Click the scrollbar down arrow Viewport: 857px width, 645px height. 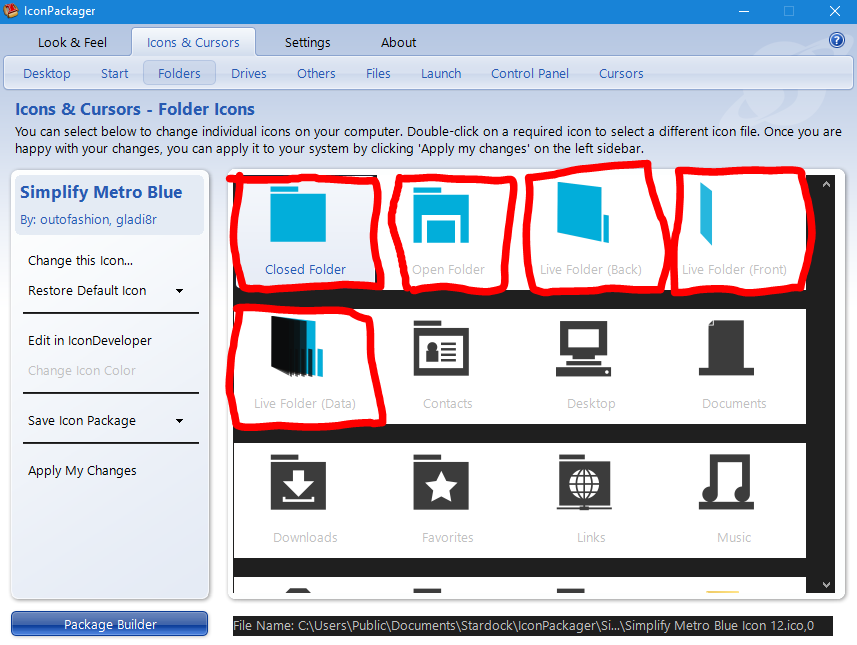826,583
